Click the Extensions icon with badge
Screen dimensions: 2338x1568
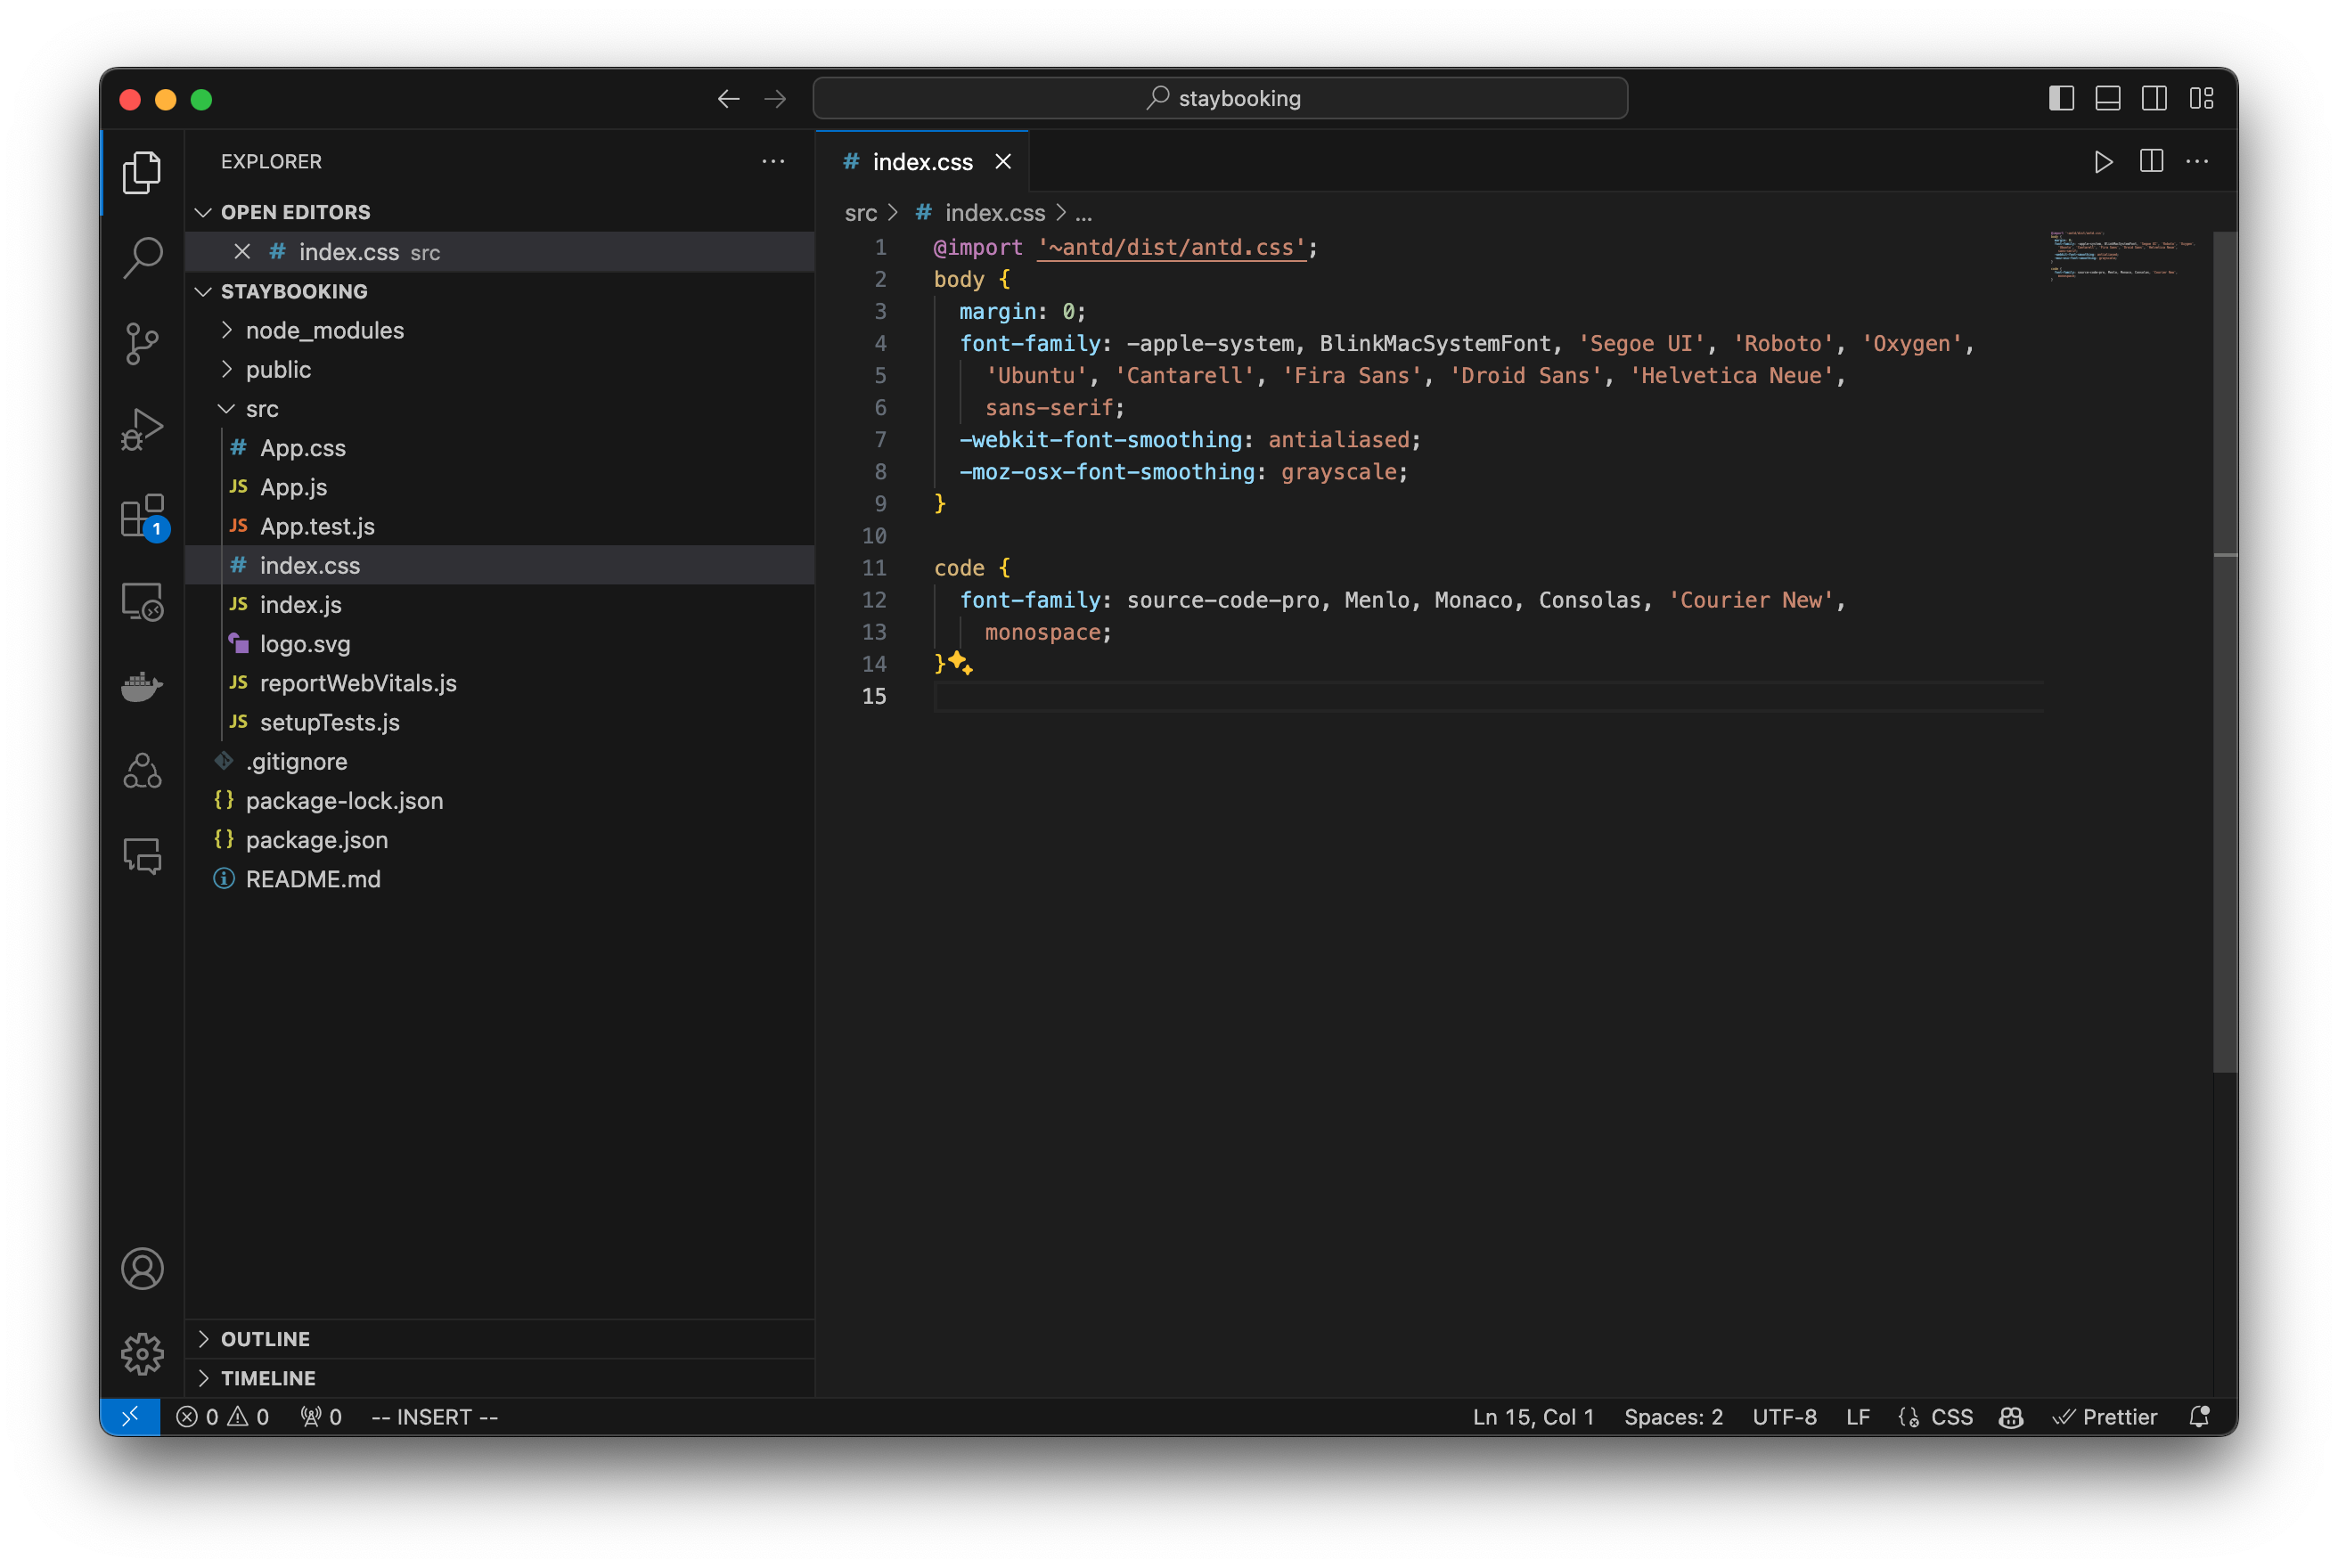click(142, 515)
